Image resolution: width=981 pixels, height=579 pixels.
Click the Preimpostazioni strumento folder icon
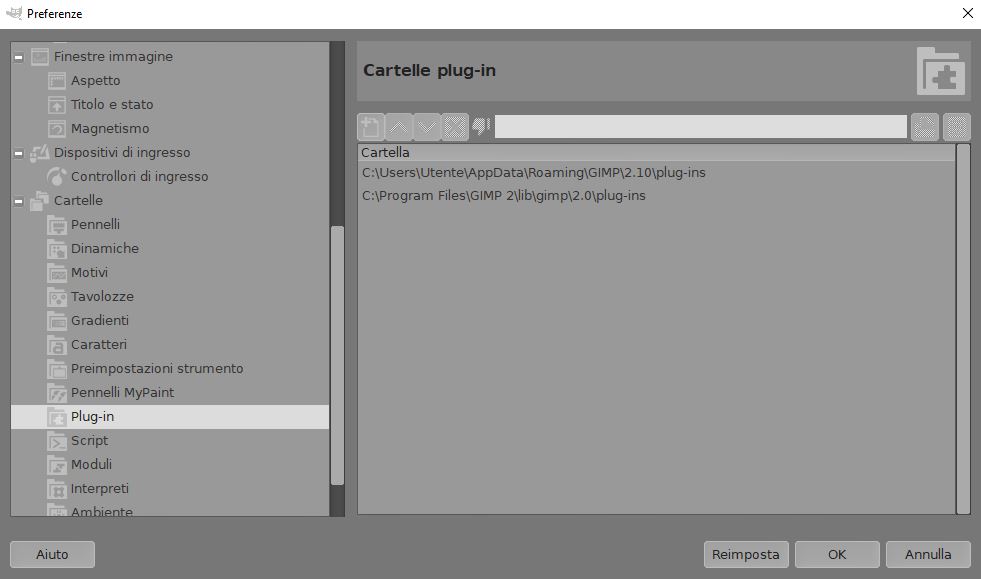[57, 369]
